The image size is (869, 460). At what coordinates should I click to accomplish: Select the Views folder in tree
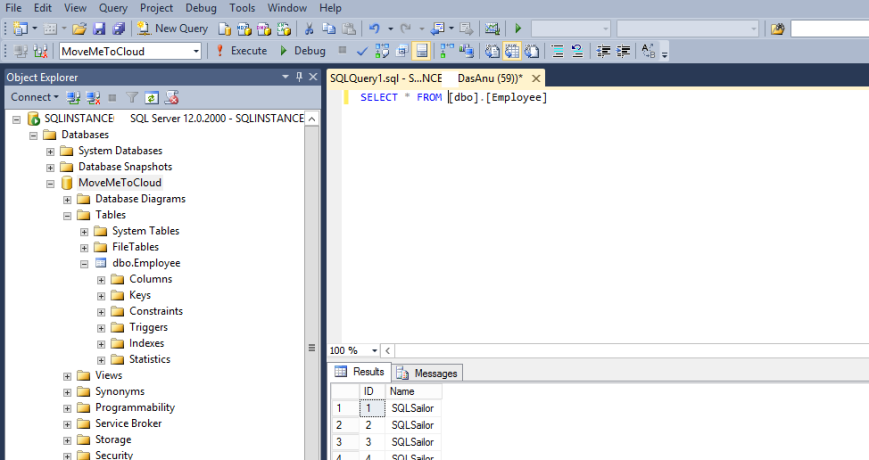(108, 376)
